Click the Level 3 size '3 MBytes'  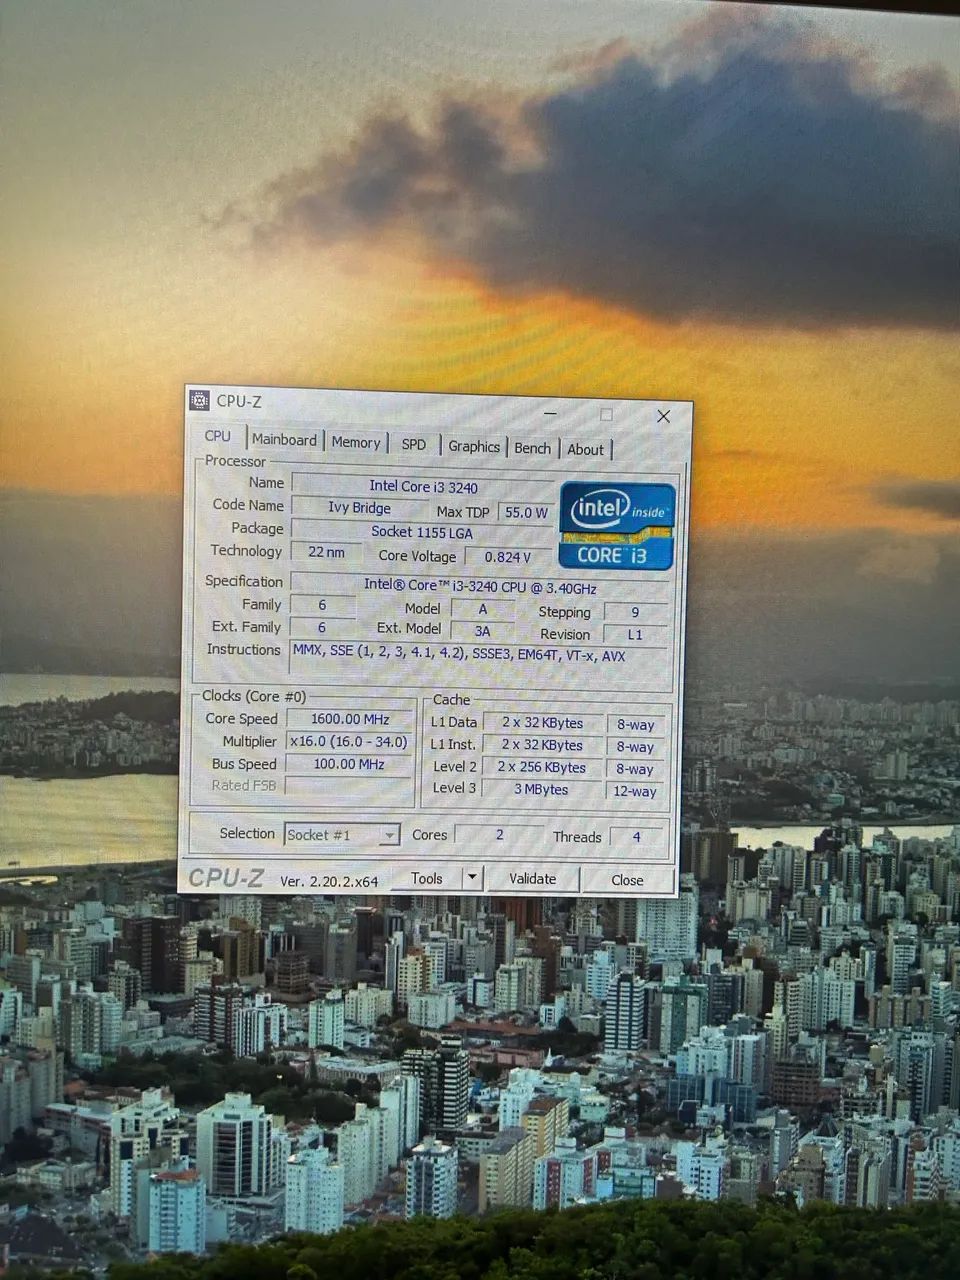[543, 789]
